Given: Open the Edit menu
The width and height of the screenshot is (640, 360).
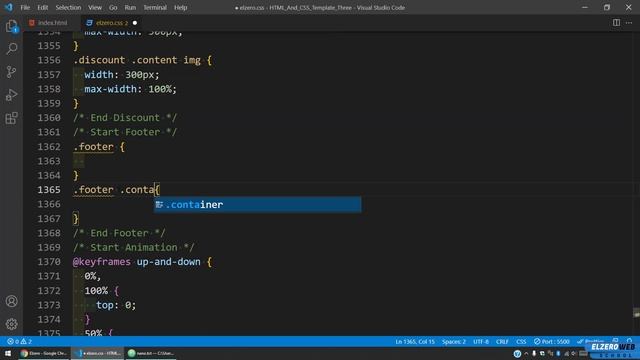Looking at the screenshot, I should pos(42,7).
